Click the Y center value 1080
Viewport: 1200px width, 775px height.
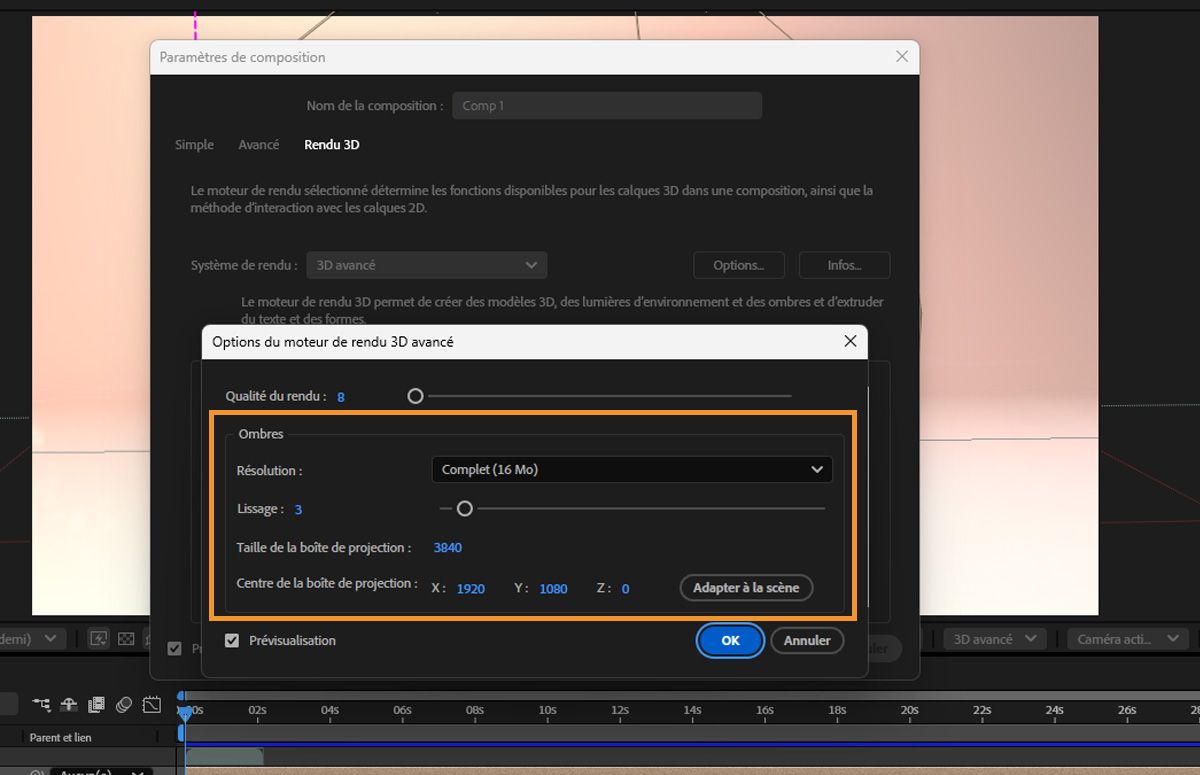(x=553, y=589)
